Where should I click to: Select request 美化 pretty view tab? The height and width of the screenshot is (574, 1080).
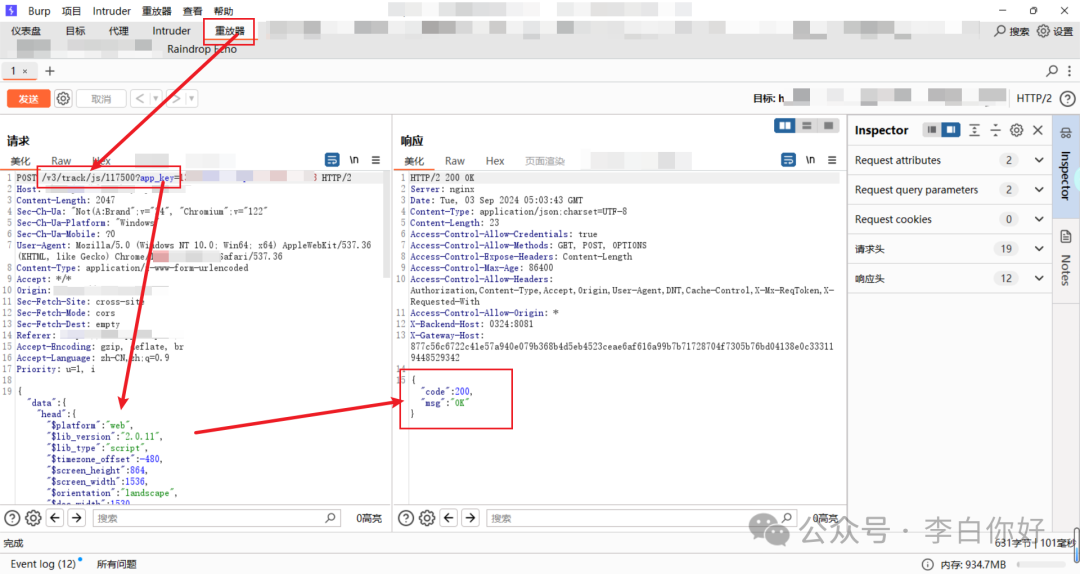20,161
